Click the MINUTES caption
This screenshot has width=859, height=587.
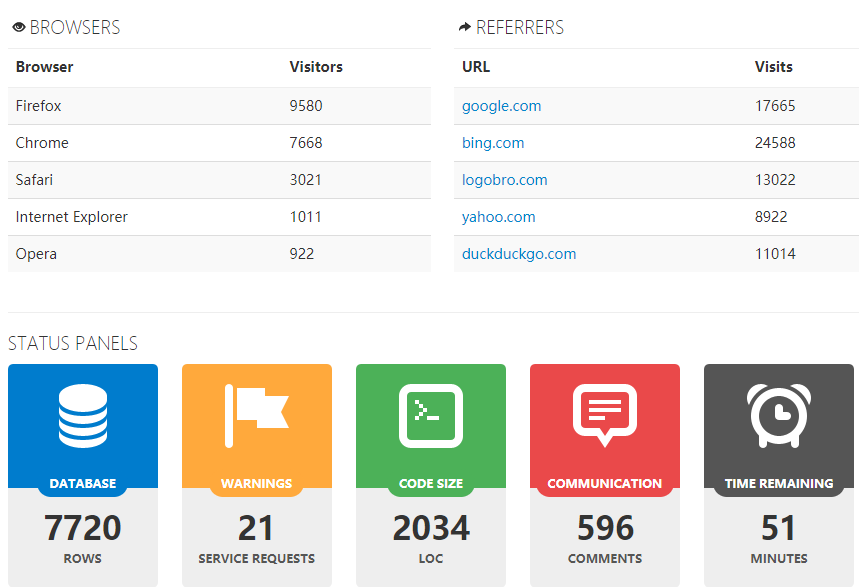coord(778,558)
